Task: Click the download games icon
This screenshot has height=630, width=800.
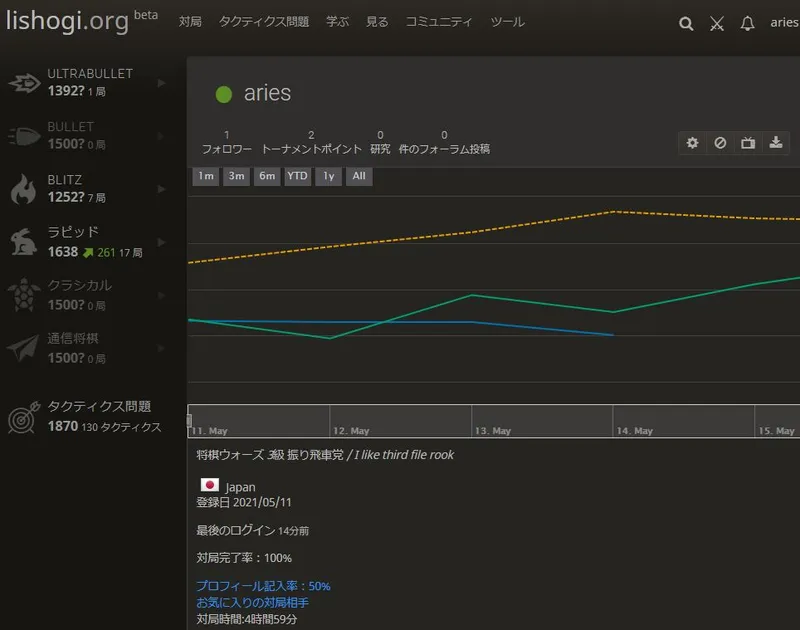Action: (x=776, y=143)
